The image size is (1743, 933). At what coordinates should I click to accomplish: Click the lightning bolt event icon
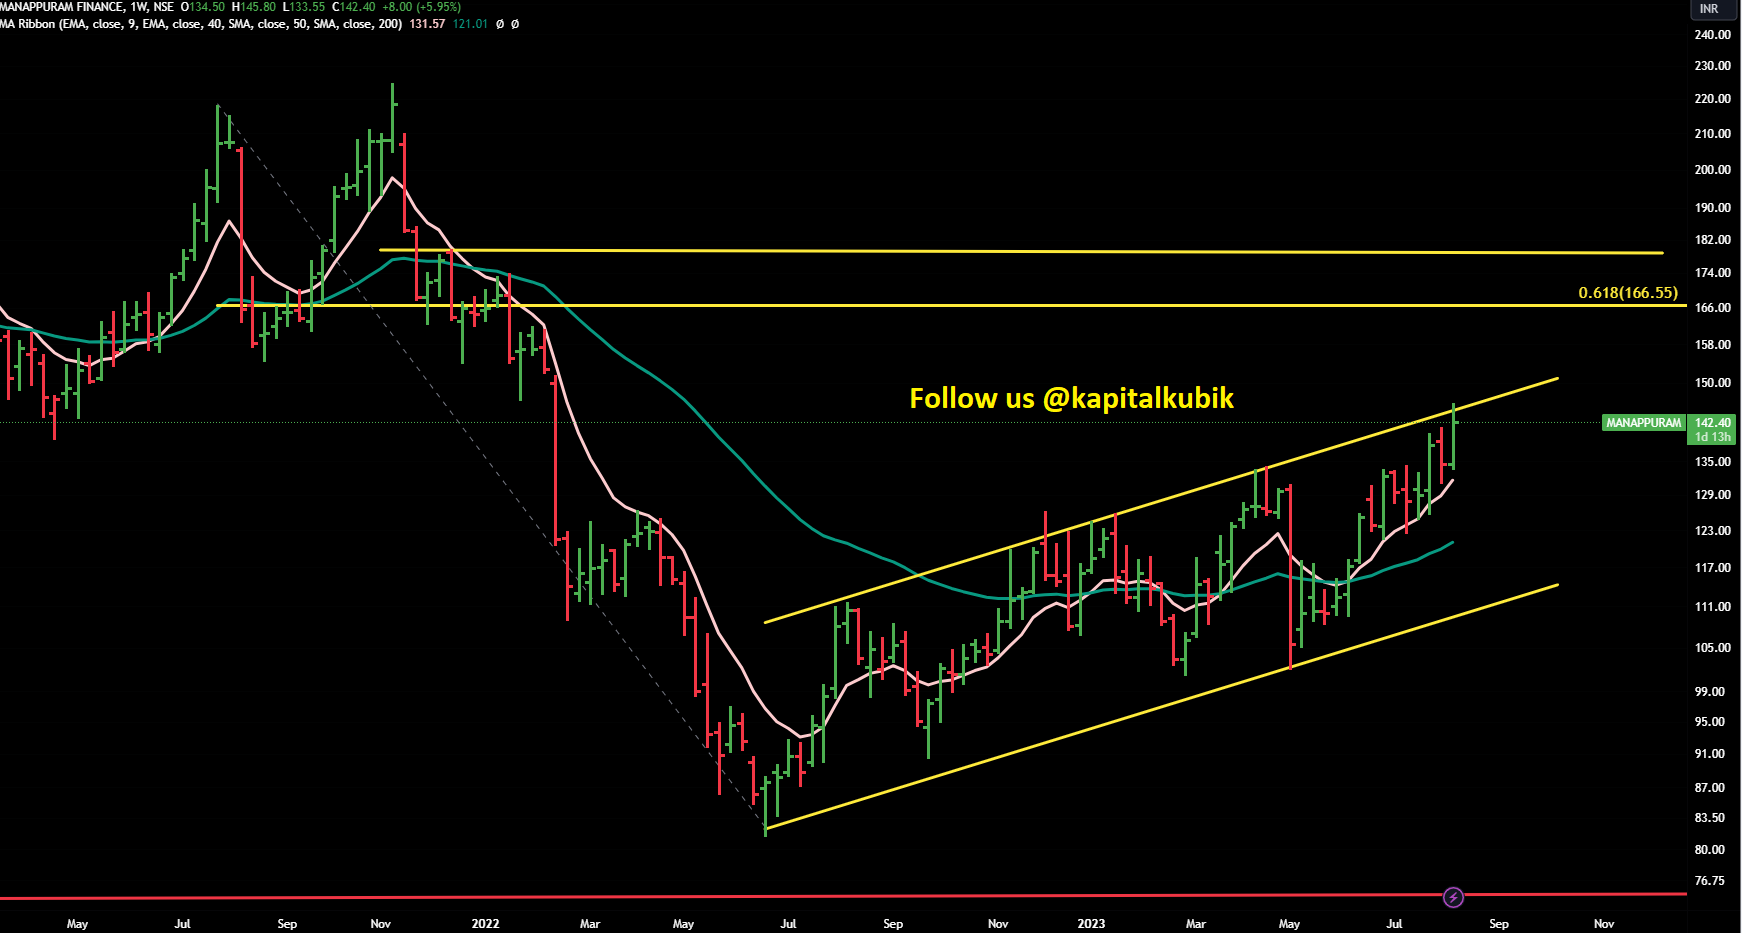(1453, 897)
